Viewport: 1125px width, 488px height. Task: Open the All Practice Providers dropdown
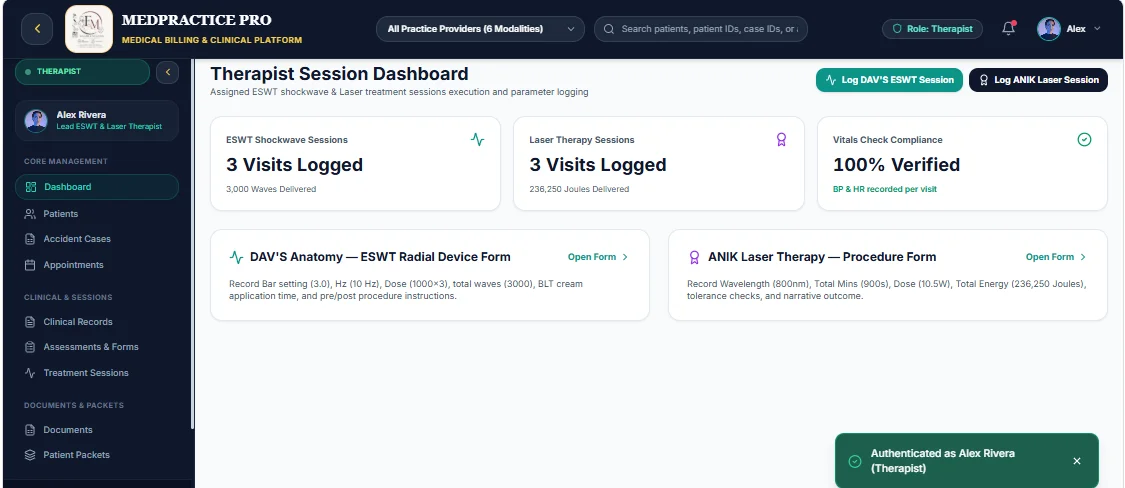[x=480, y=29]
